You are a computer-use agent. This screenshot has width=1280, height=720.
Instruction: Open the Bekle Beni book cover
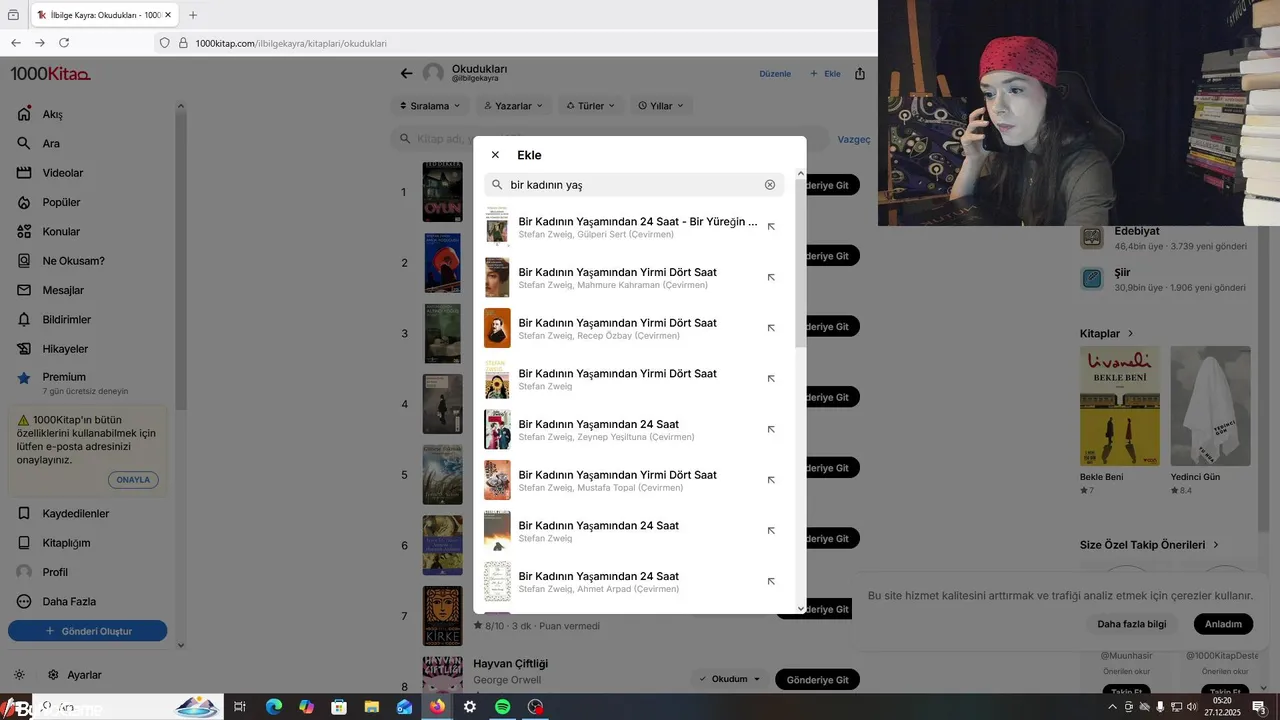coord(1120,406)
